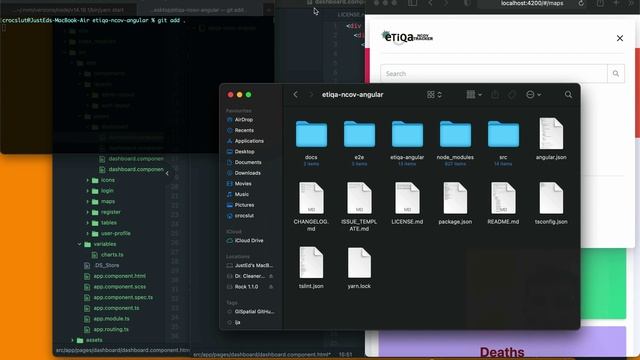Open the docs folder in Finder
The image size is (640, 360).
pos(311,134)
